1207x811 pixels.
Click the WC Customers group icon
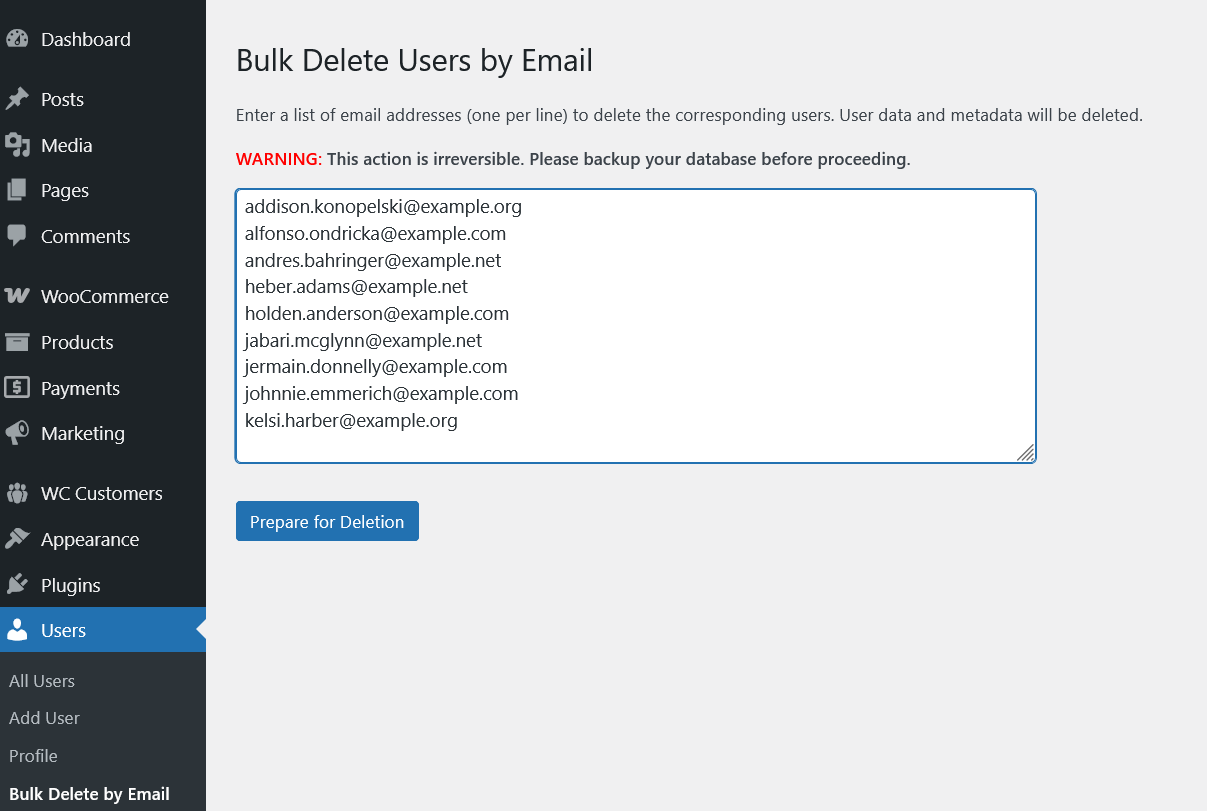[17, 494]
